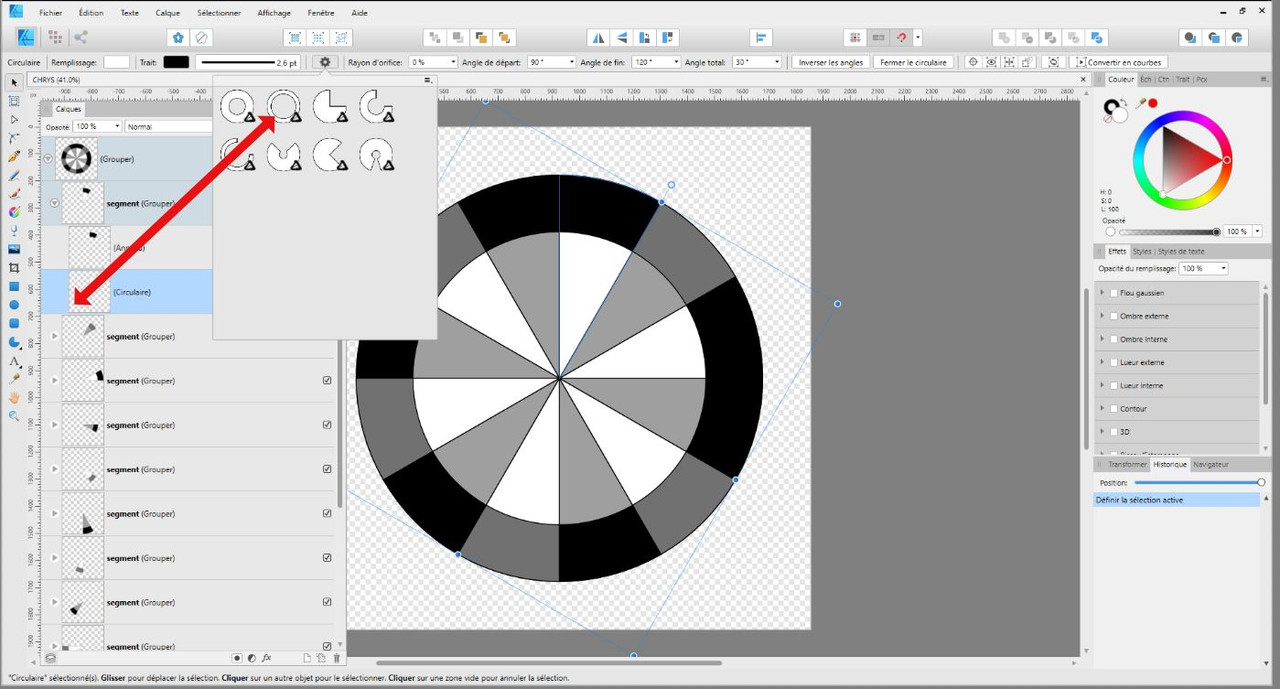This screenshot has width=1280, height=689.
Task: Choose the three-quarter pie preset
Action: (330, 106)
